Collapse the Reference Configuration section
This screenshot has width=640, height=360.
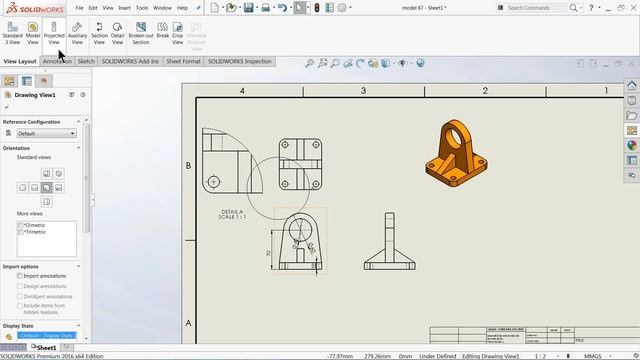(x=78, y=122)
